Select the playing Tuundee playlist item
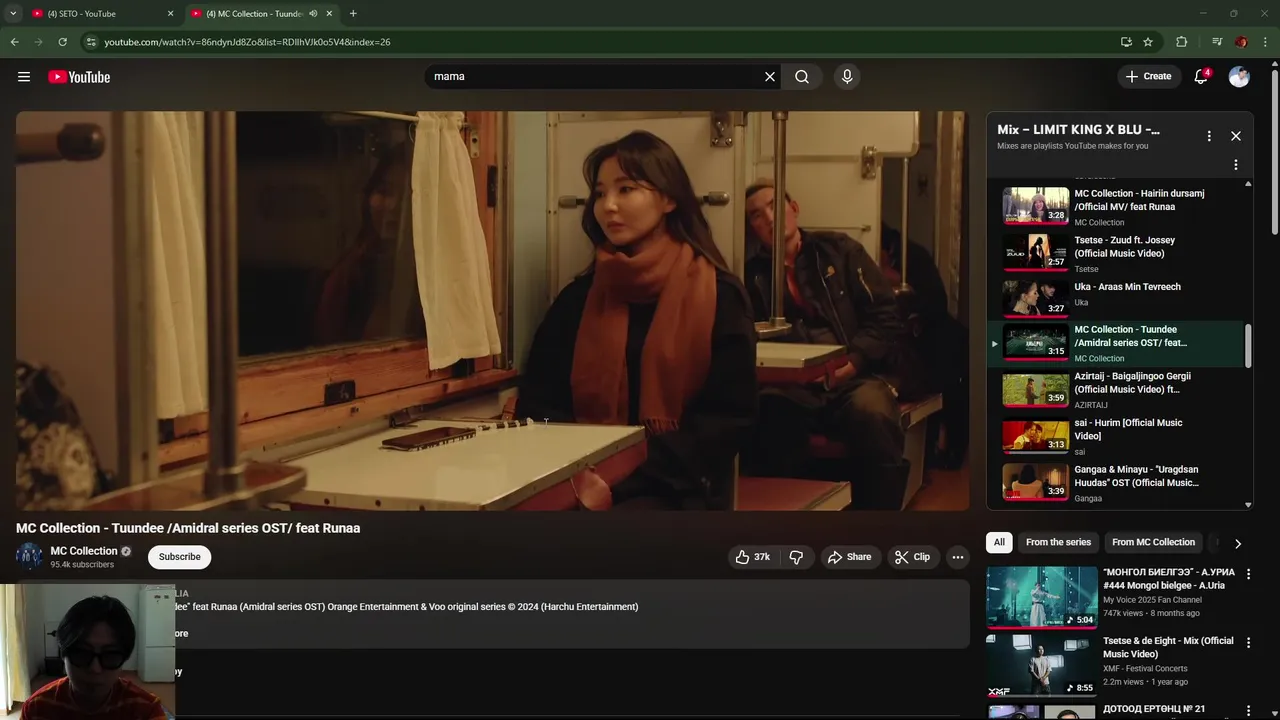 pos(1118,343)
